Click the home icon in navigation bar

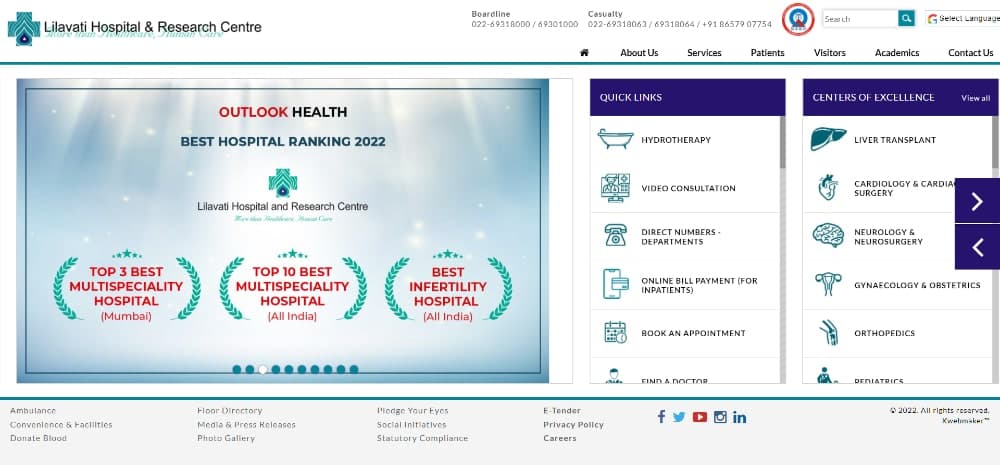pos(584,53)
